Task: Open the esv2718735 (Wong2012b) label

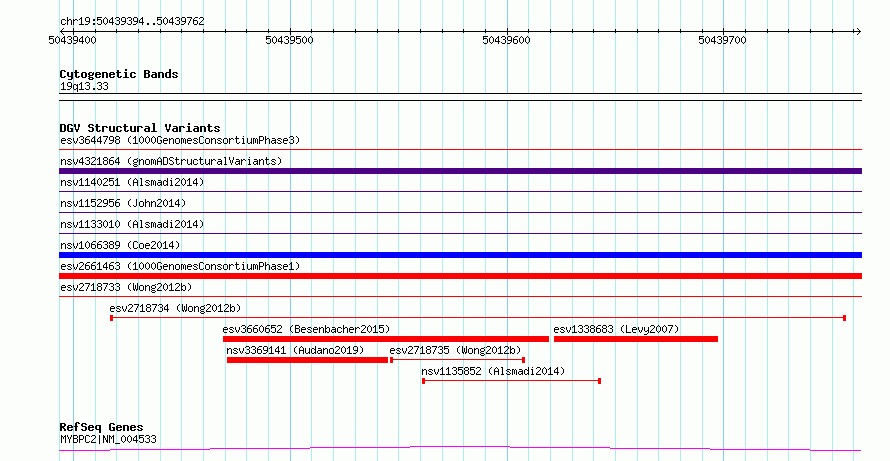Action: [x=455, y=350]
